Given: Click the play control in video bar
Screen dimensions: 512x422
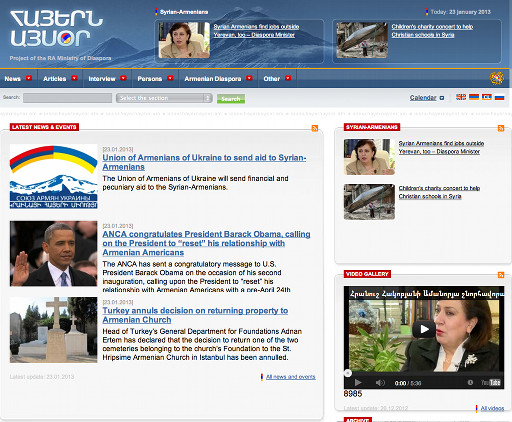Looking at the screenshot, I should [x=358, y=382].
